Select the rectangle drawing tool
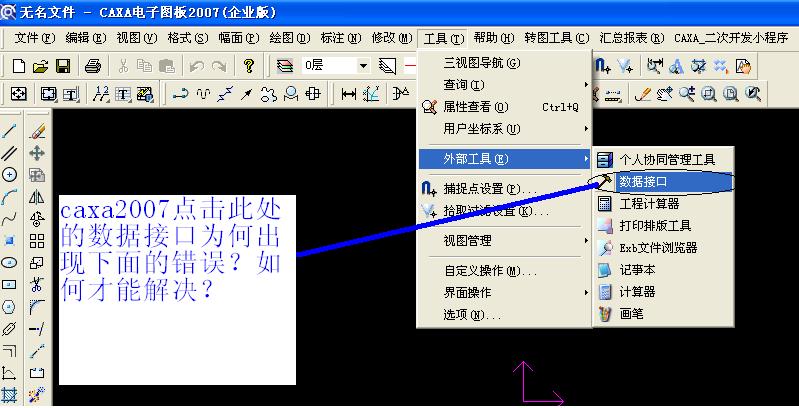The height and width of the screenshot is (408, 799). (x=9, y=285)
